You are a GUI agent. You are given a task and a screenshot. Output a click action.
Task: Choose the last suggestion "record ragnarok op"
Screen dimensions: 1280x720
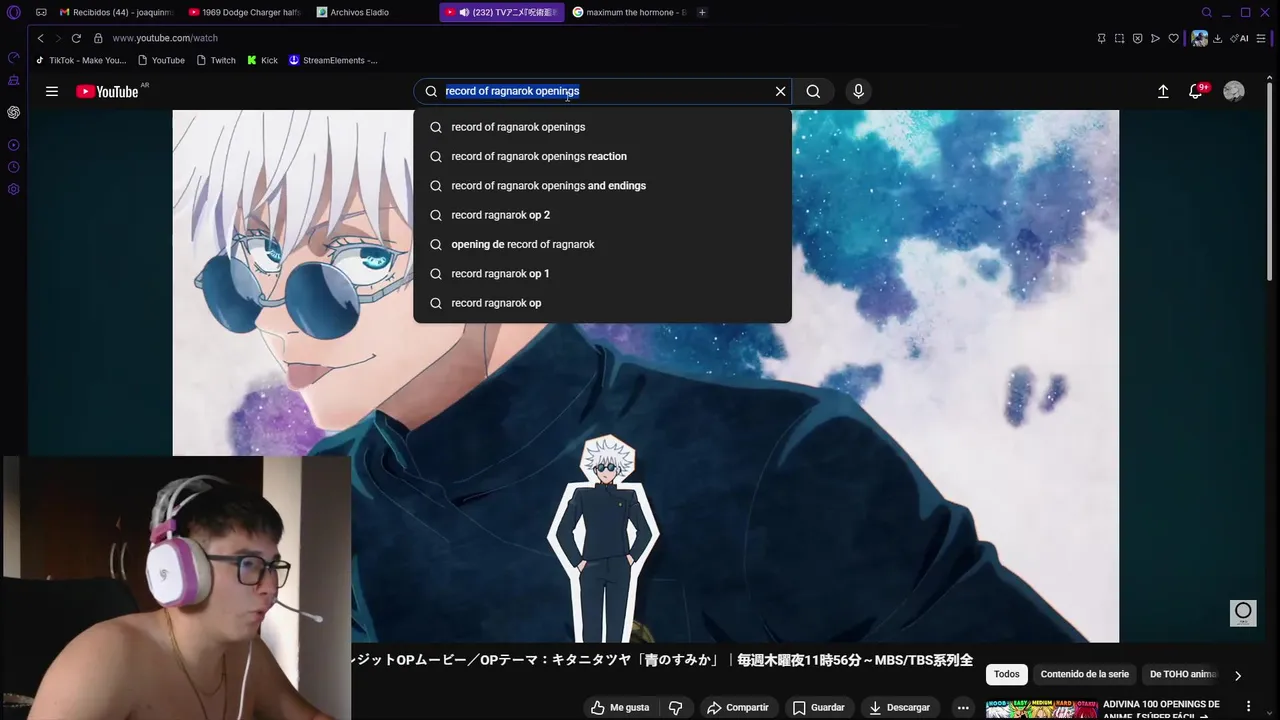602,303
